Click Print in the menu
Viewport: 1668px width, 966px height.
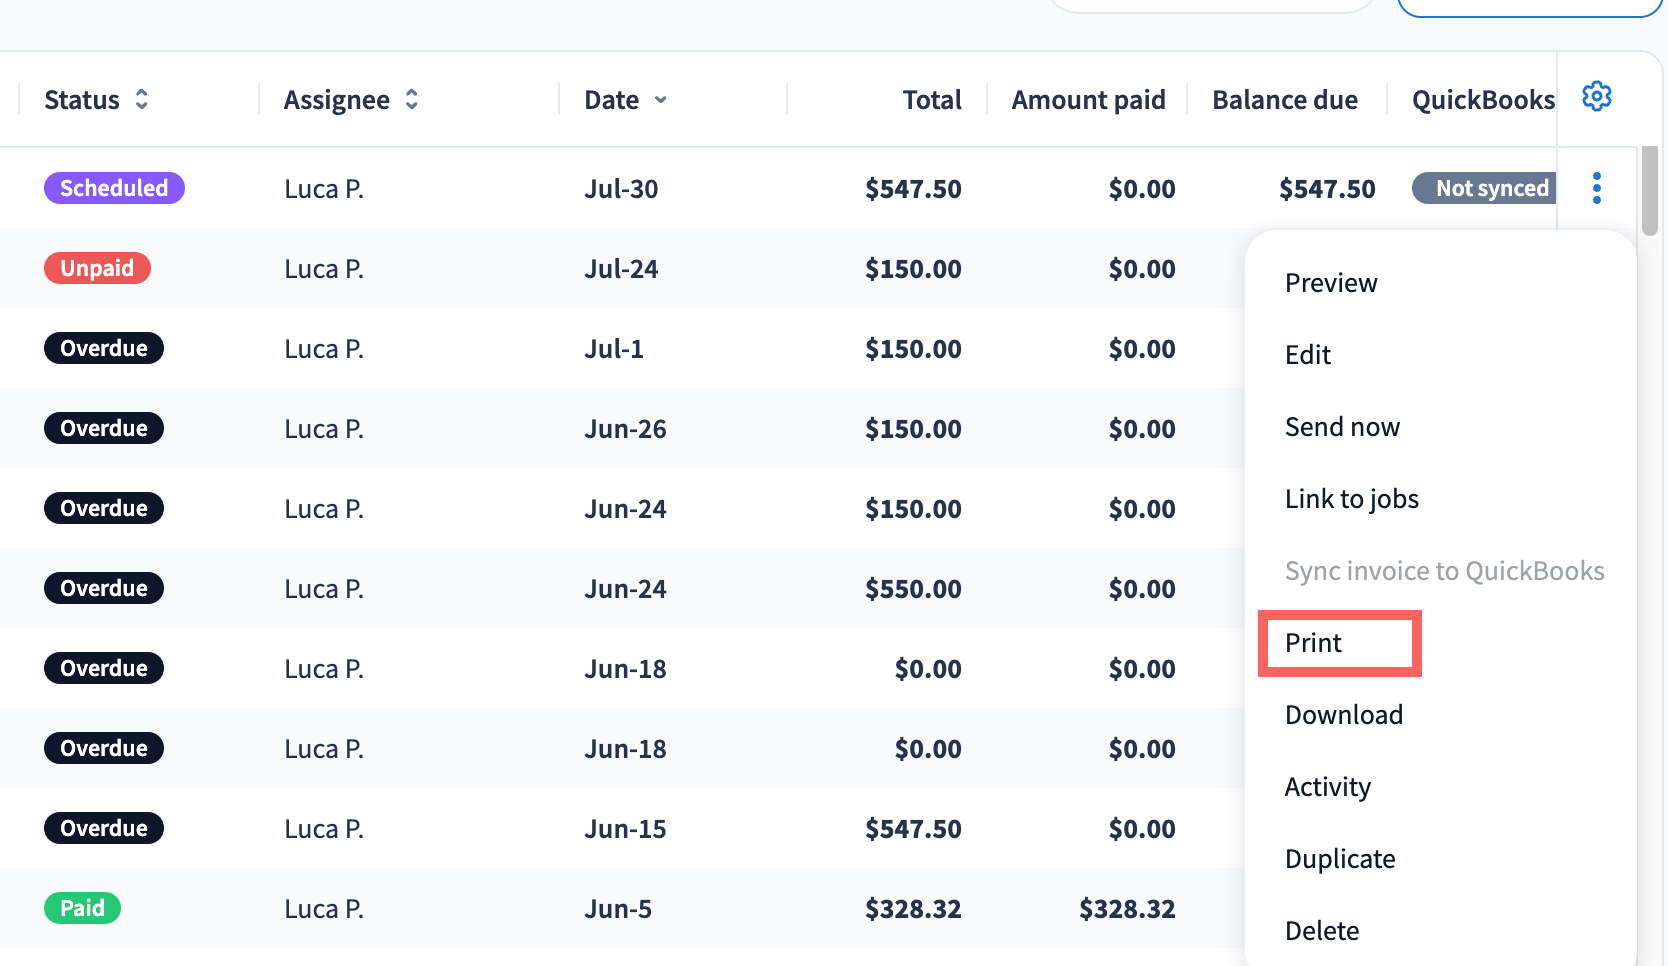coord(1313,643)
